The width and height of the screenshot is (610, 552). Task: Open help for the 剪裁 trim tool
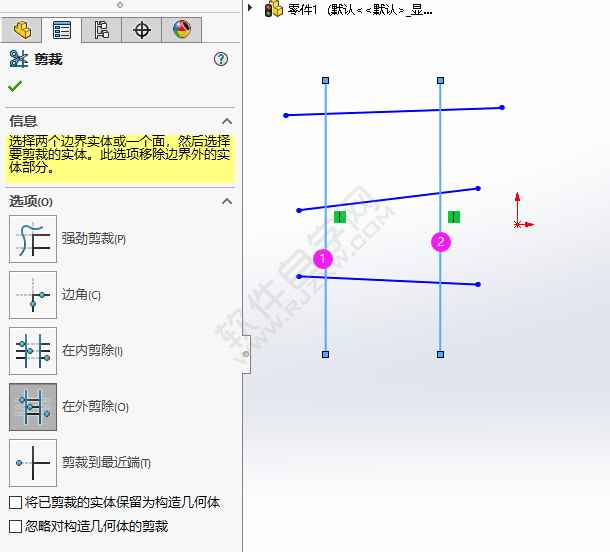(221, 59)
